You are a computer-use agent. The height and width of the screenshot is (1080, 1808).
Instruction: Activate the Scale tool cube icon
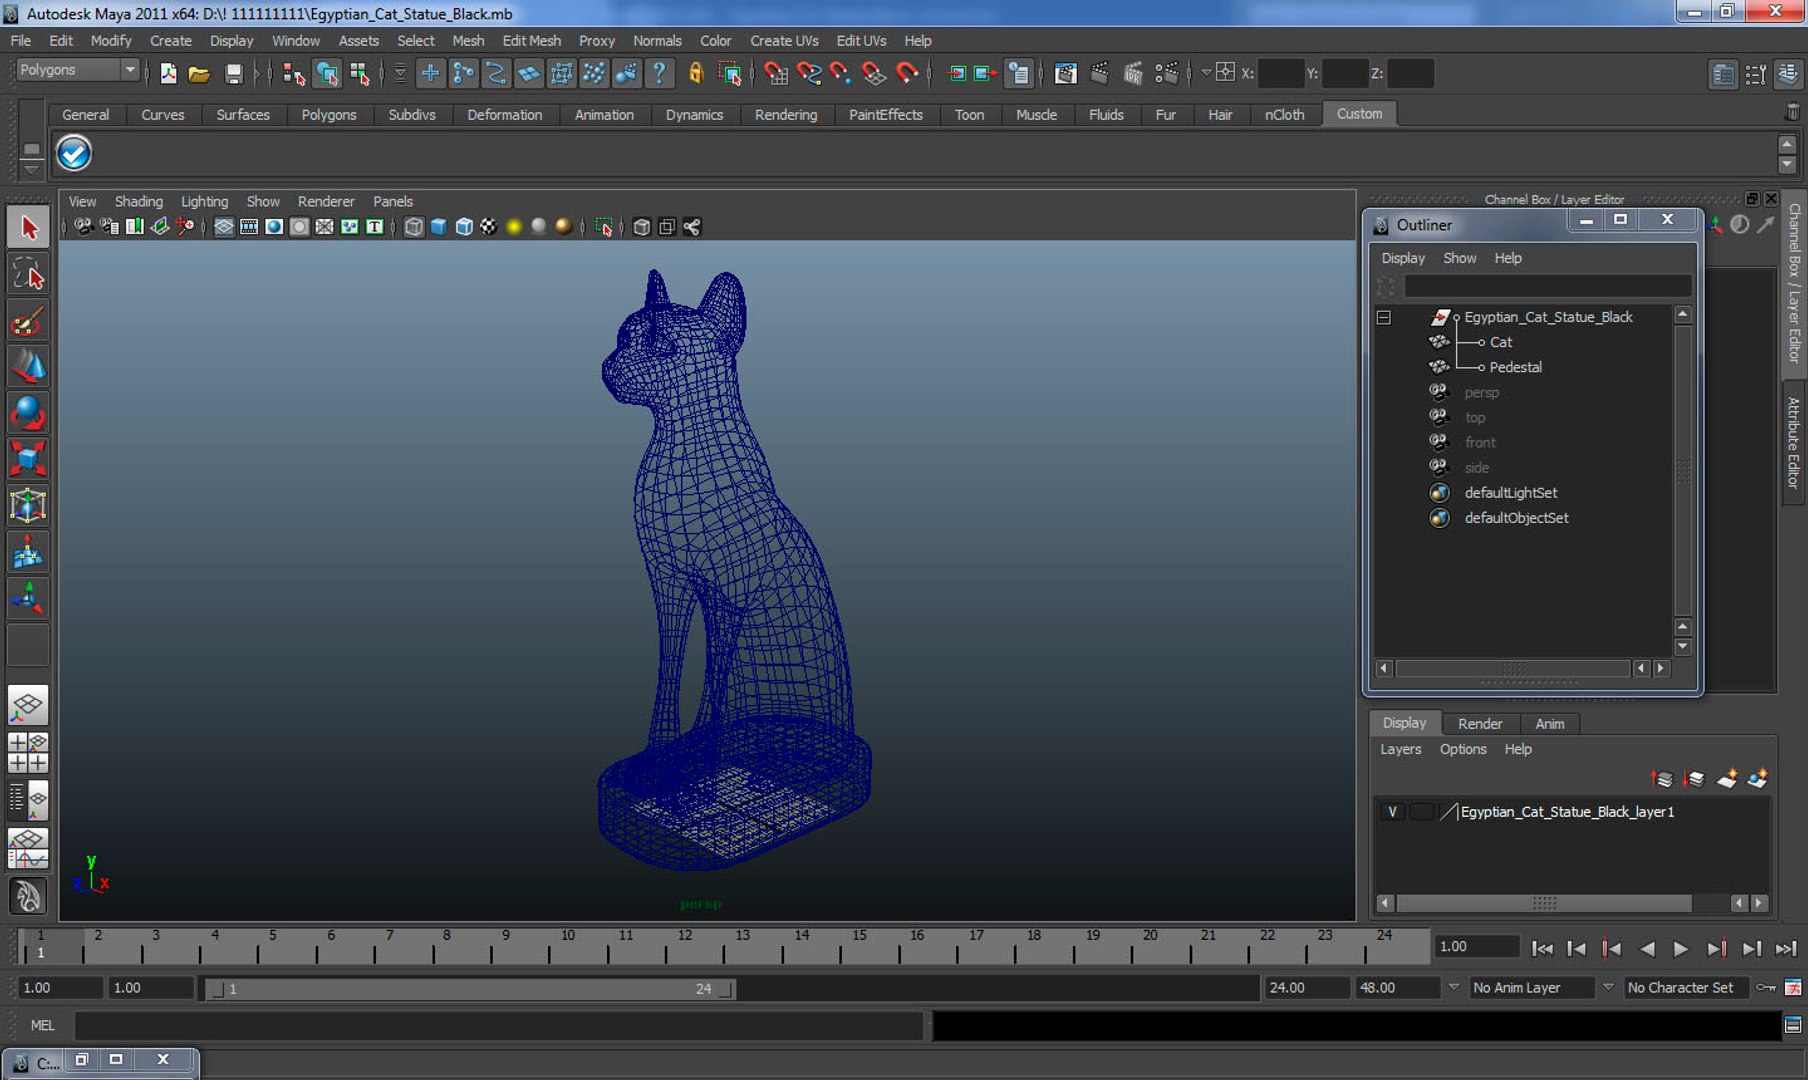[x=28, y=459]
